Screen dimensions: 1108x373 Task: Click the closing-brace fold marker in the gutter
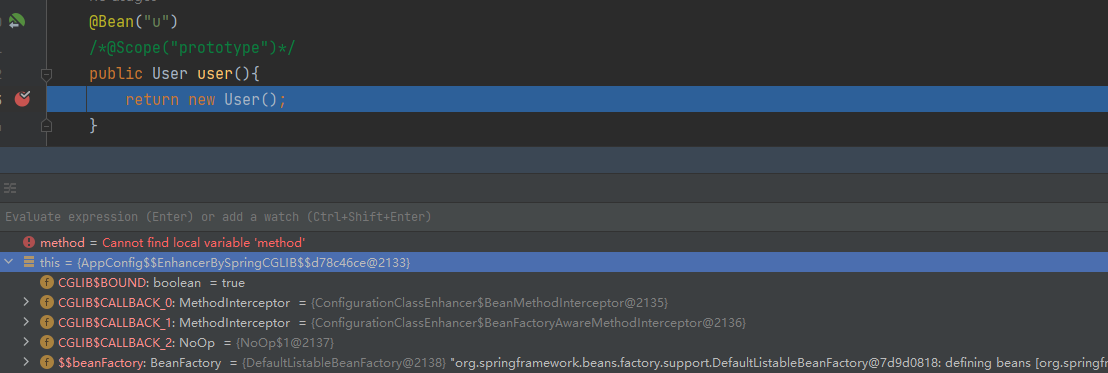[46, 126]
